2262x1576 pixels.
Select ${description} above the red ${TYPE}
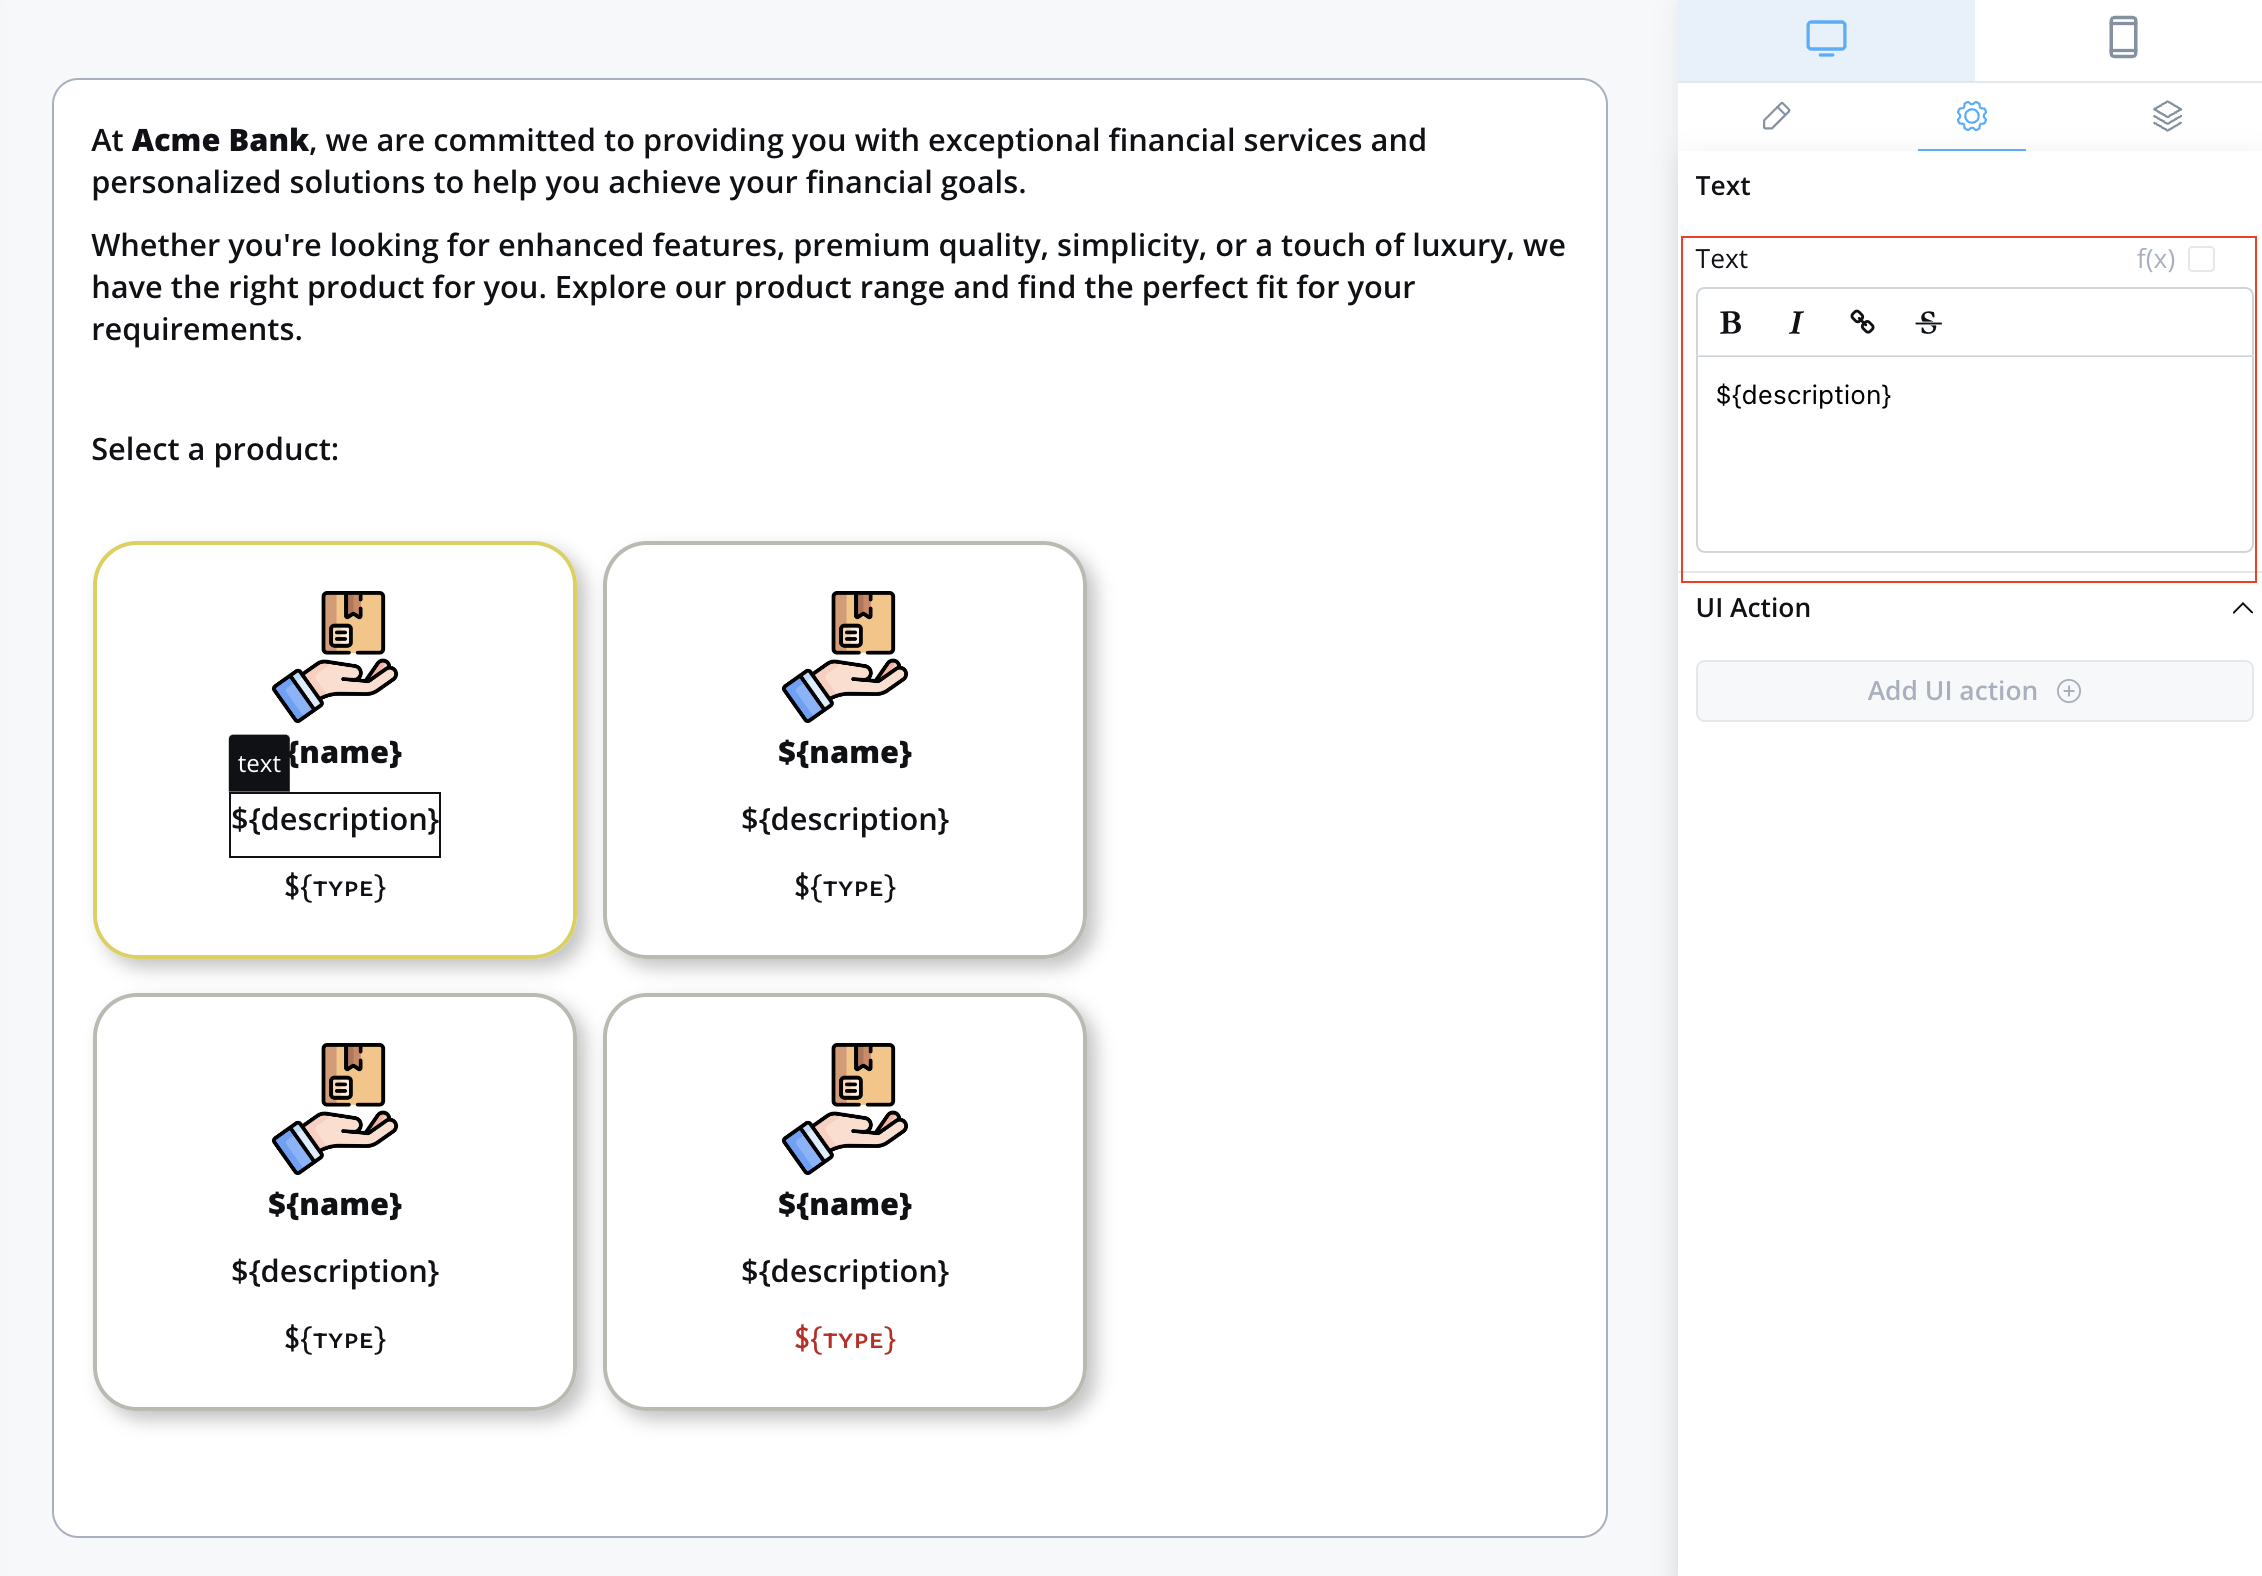click(845, 1271)
